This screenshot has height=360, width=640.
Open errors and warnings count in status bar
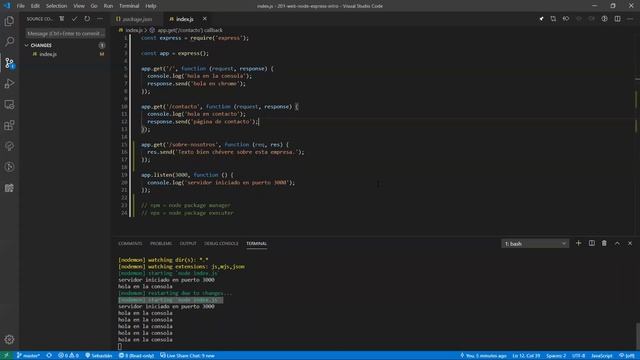click(68, 356)
